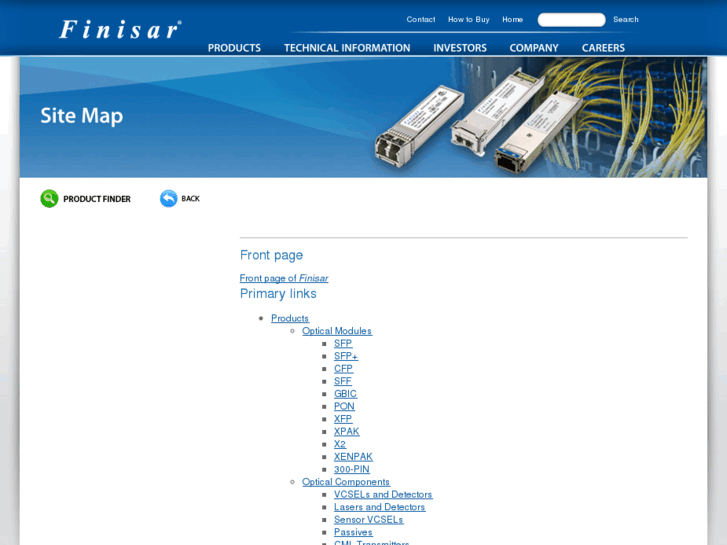Screen dimensions: 727x545
Task: Click the blue Back arrow icon
Action: (169, 199)
